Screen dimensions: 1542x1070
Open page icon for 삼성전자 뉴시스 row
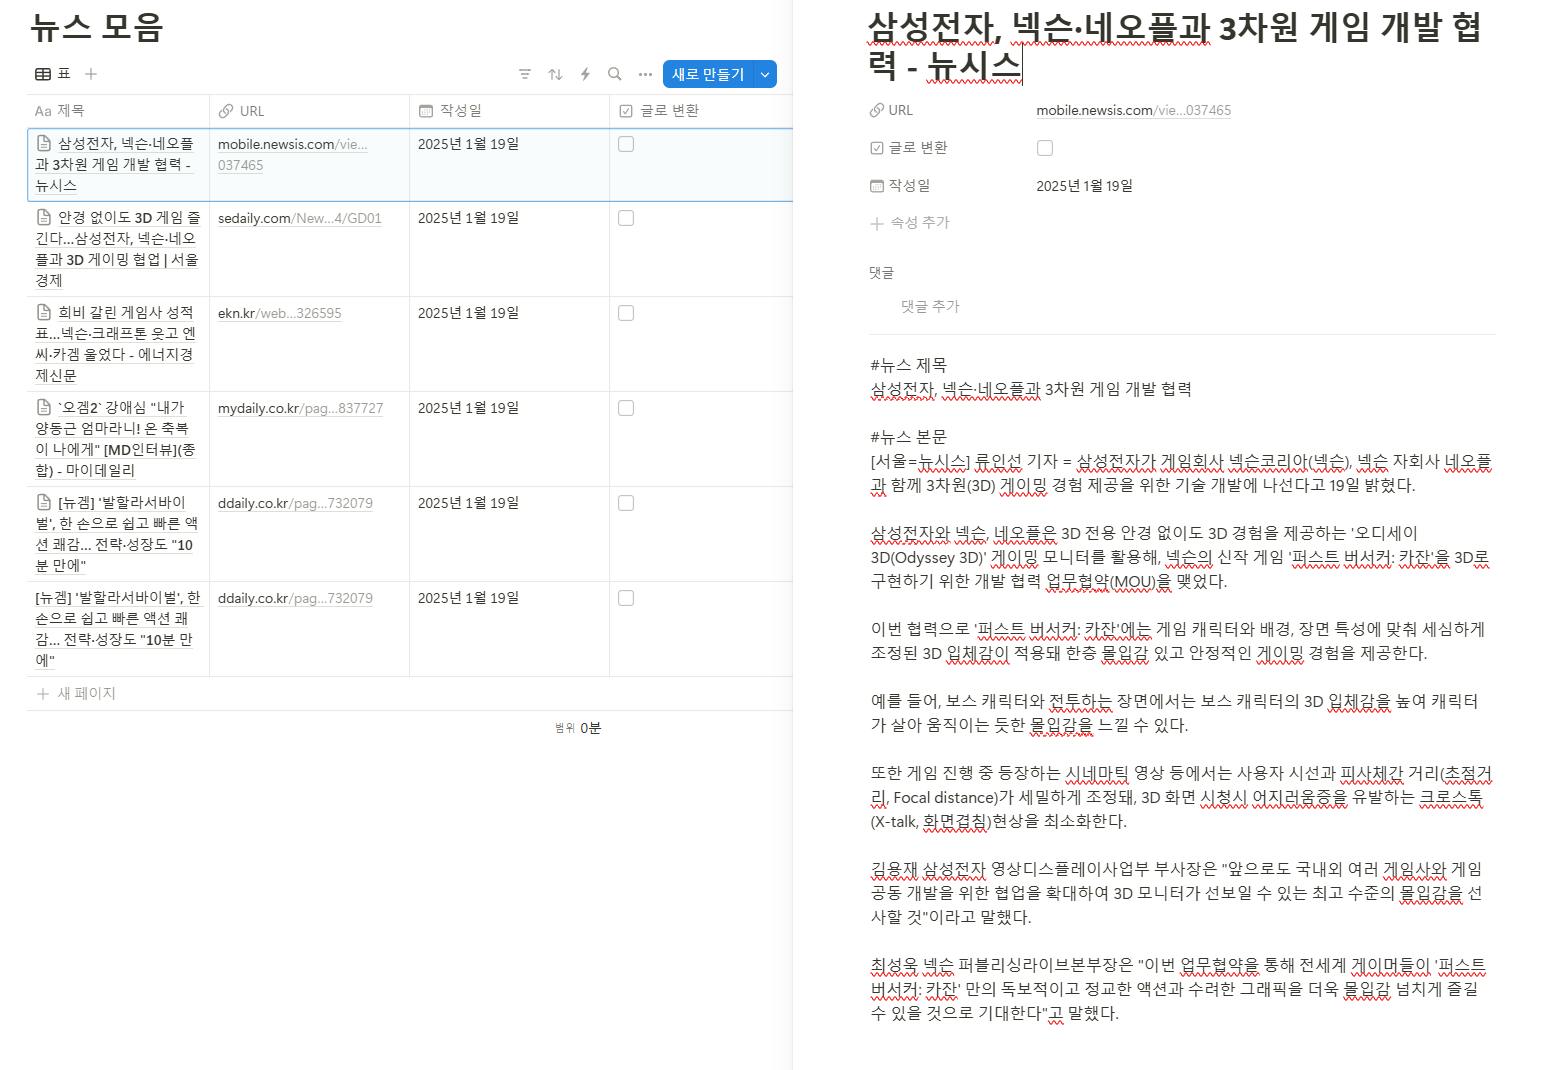(43, 144)
